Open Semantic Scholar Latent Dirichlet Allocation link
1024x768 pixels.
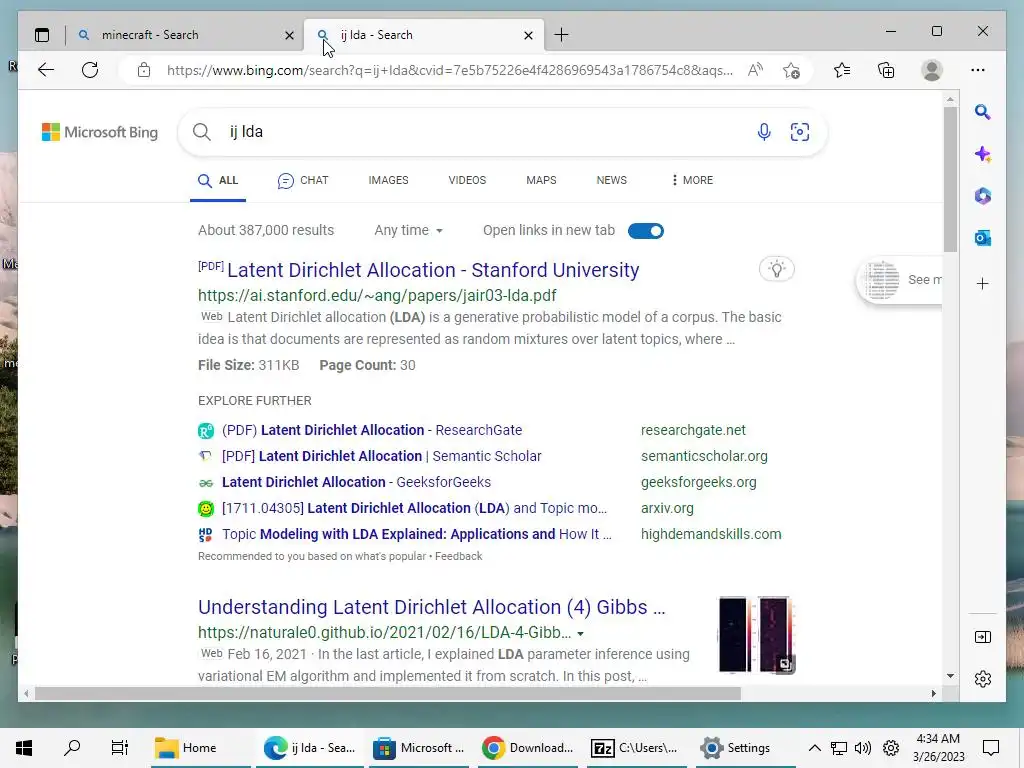(x=381, y=456)
